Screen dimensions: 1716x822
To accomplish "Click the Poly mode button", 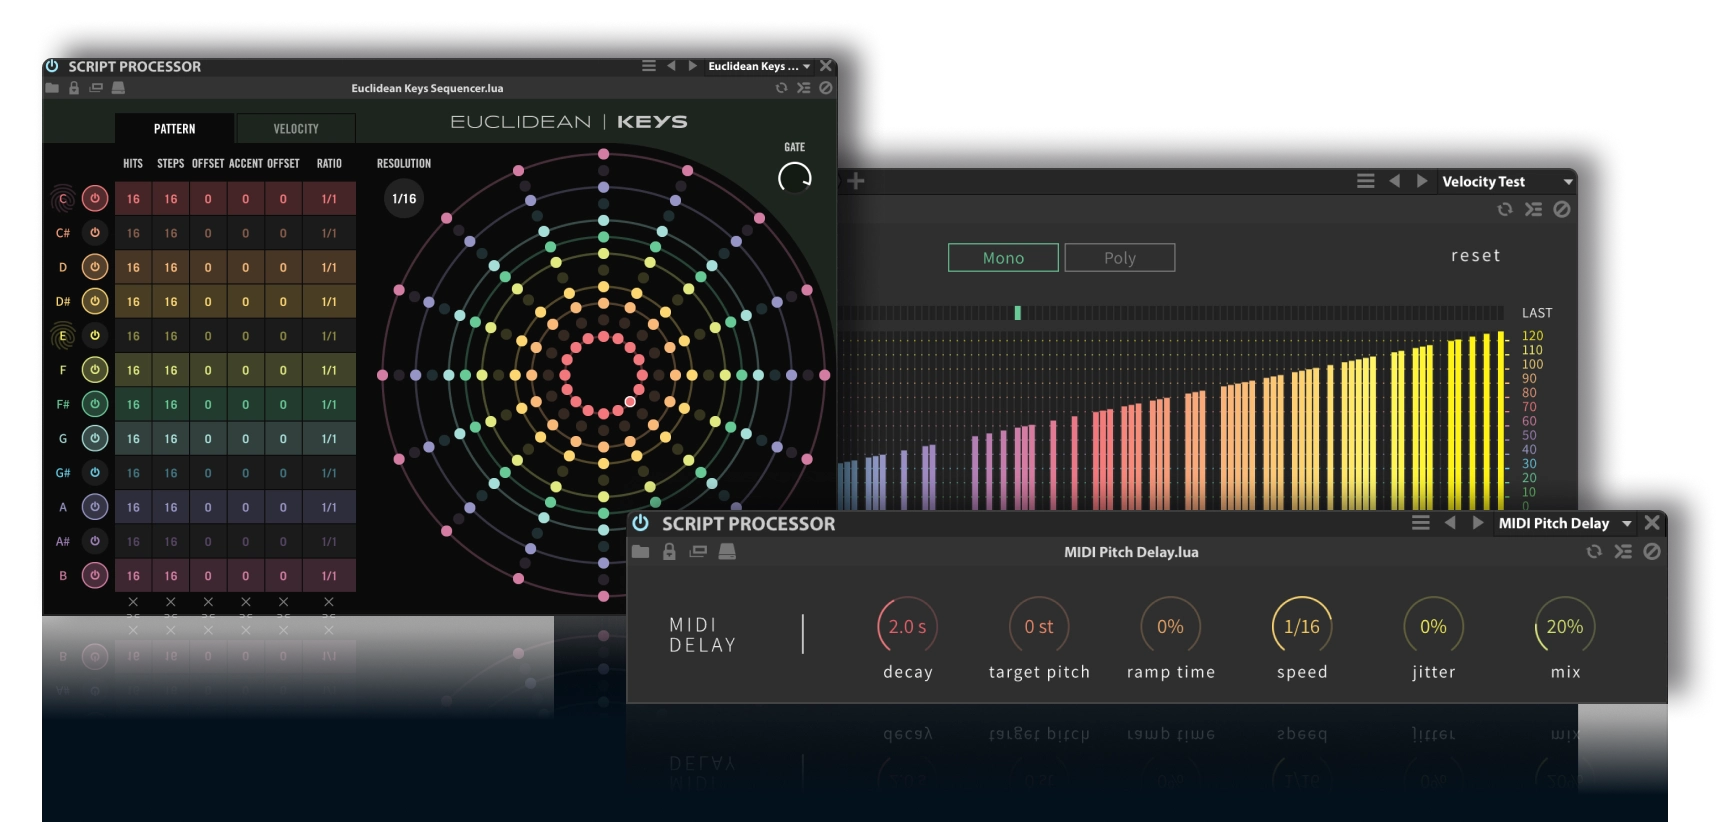I will (x=1119, y=258).
